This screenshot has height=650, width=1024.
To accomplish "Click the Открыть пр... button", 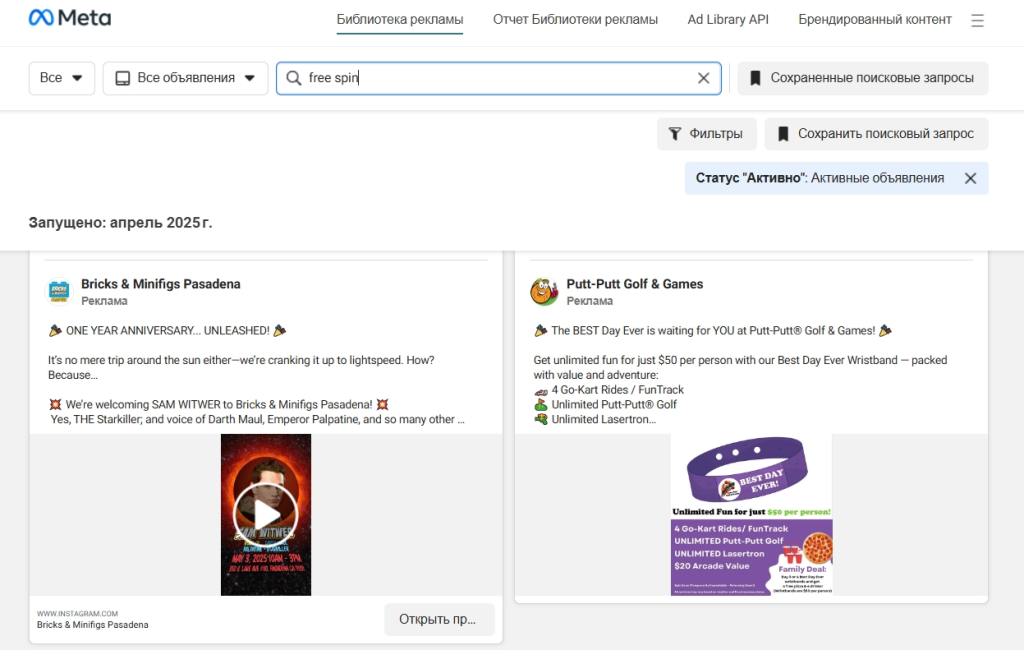I will pyautogui.click(x=439, y=619).
